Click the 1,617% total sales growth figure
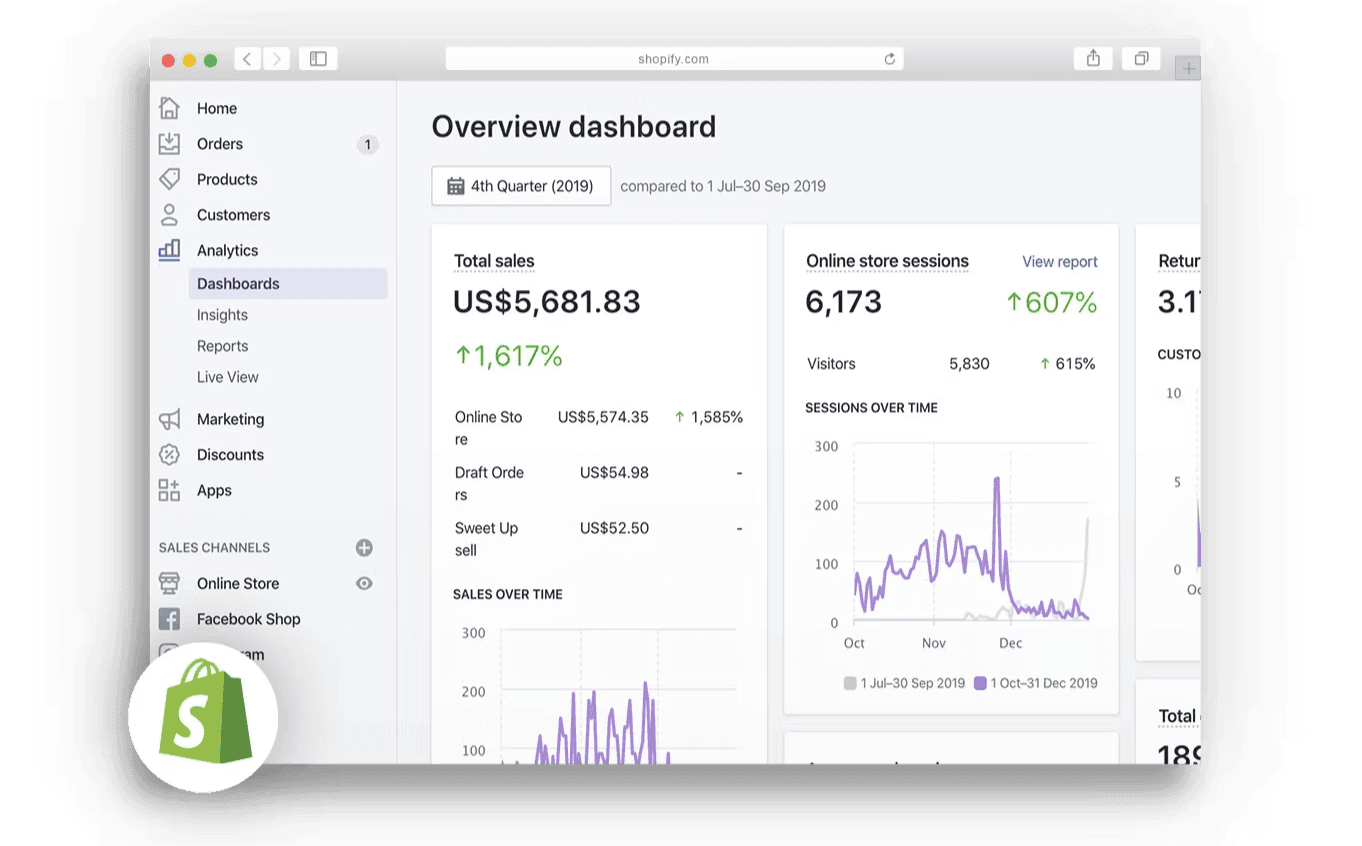Viewport: 1362px width, 846px height. tap(508, 355)
